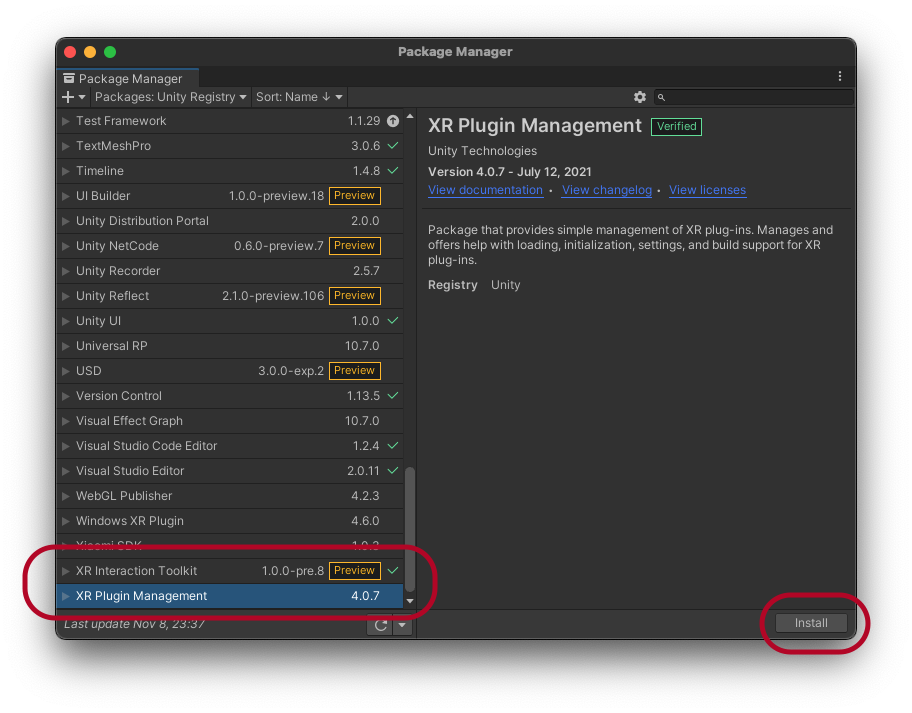Click the Verified badge next to title

point(676,127)
